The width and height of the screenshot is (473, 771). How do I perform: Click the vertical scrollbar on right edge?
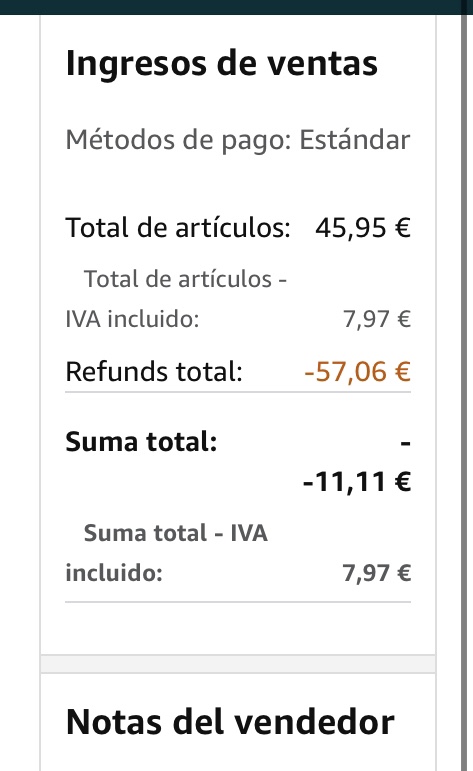click(464, 386)
